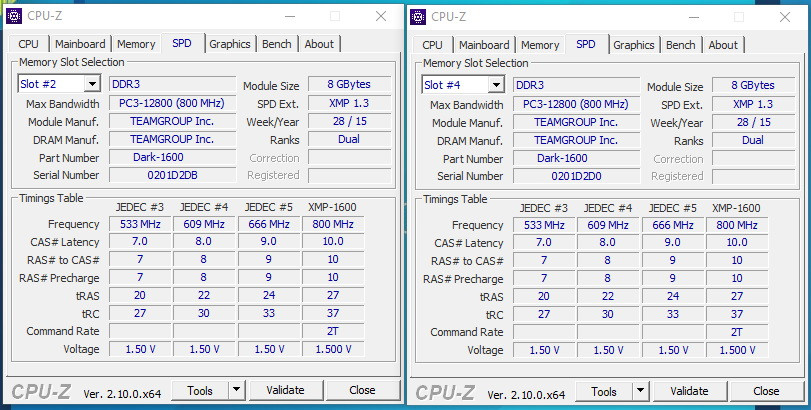Click Validate button in left window
This screenshot has width=811, height=410.
286,390
